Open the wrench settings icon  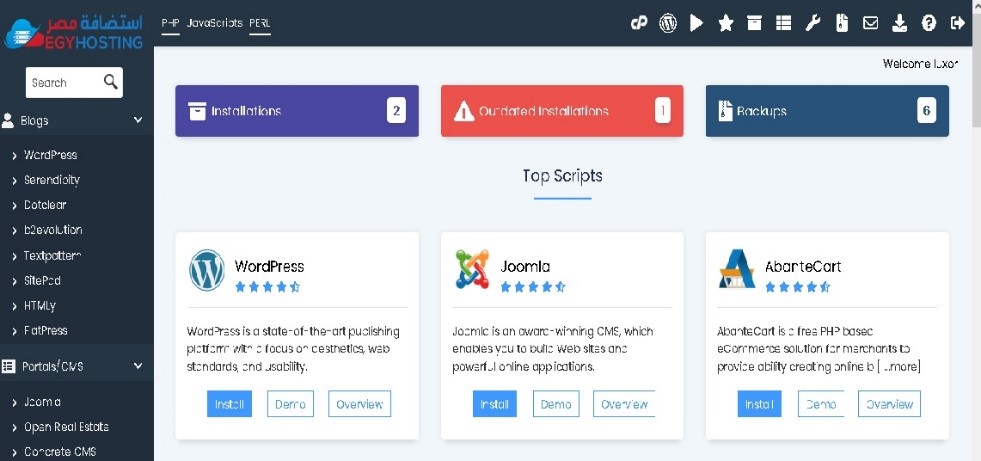pos(813,23)
